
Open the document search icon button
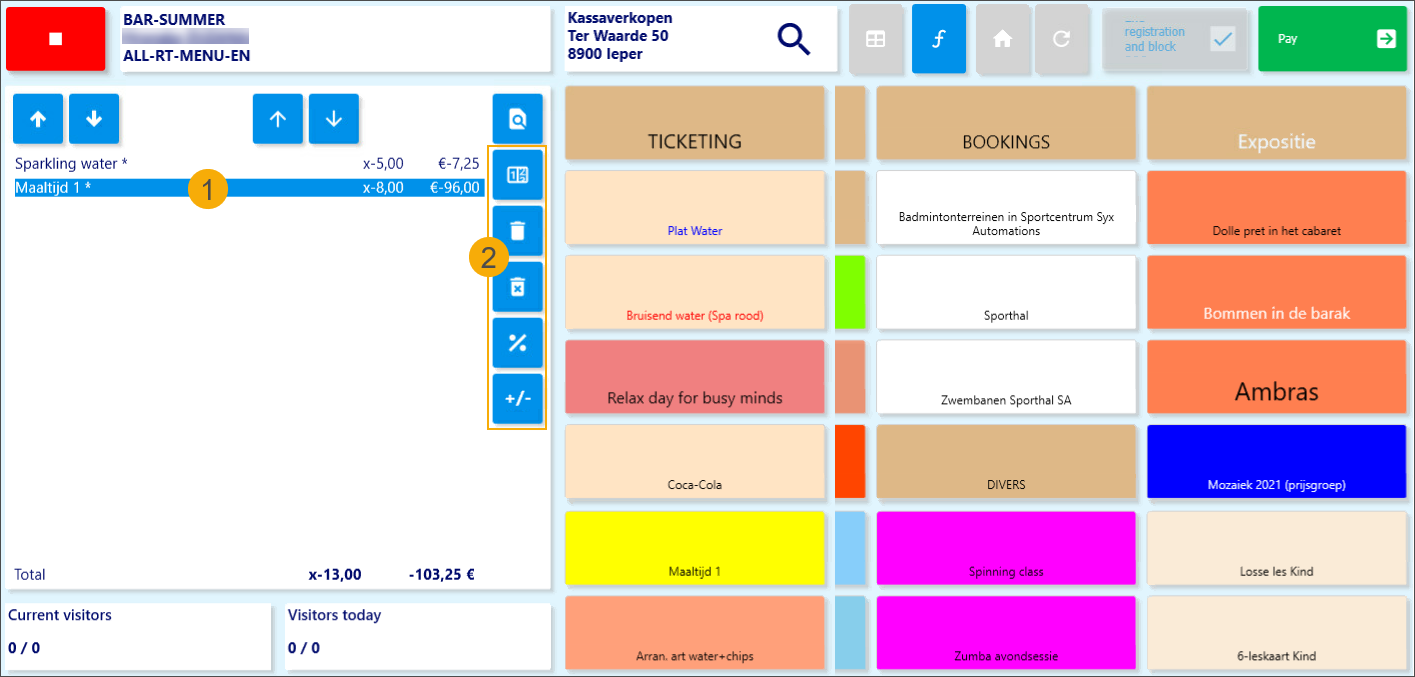click(x=517, y=119)
